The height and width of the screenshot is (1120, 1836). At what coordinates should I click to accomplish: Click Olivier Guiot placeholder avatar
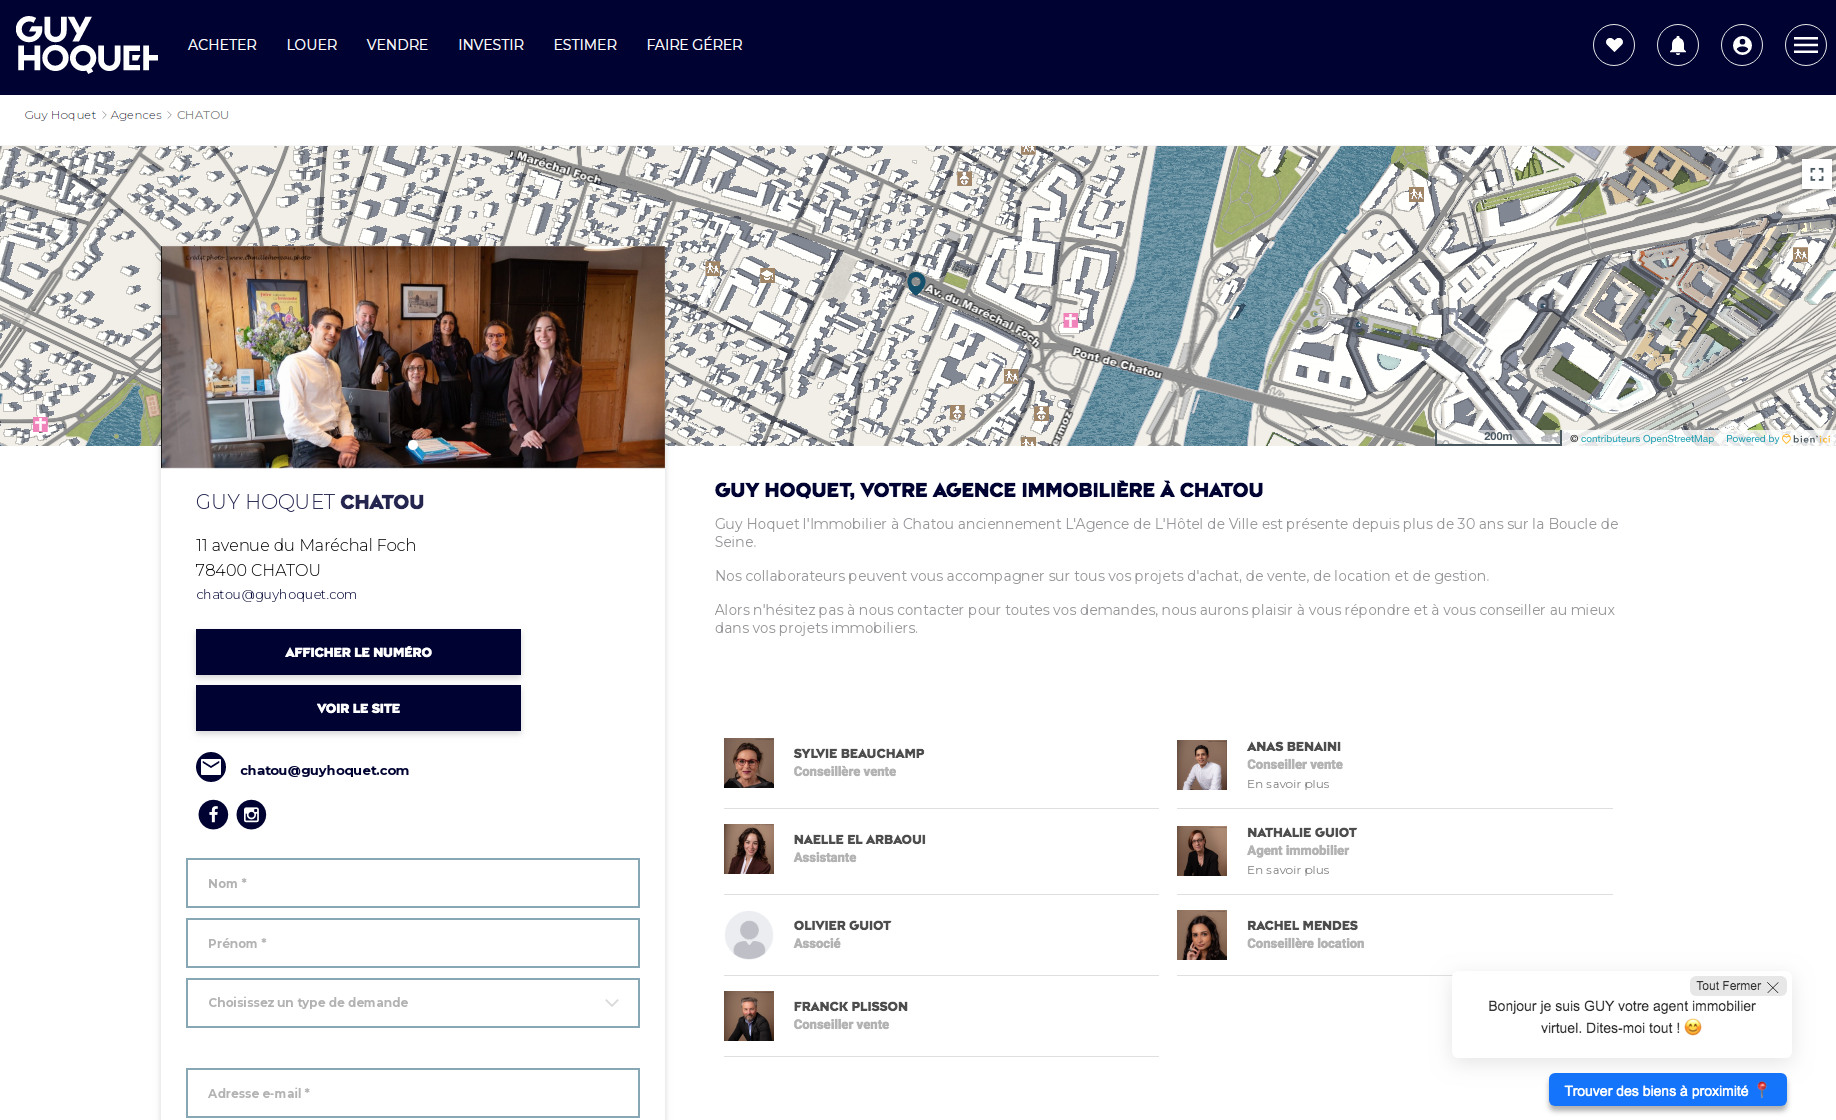[749, 935]
